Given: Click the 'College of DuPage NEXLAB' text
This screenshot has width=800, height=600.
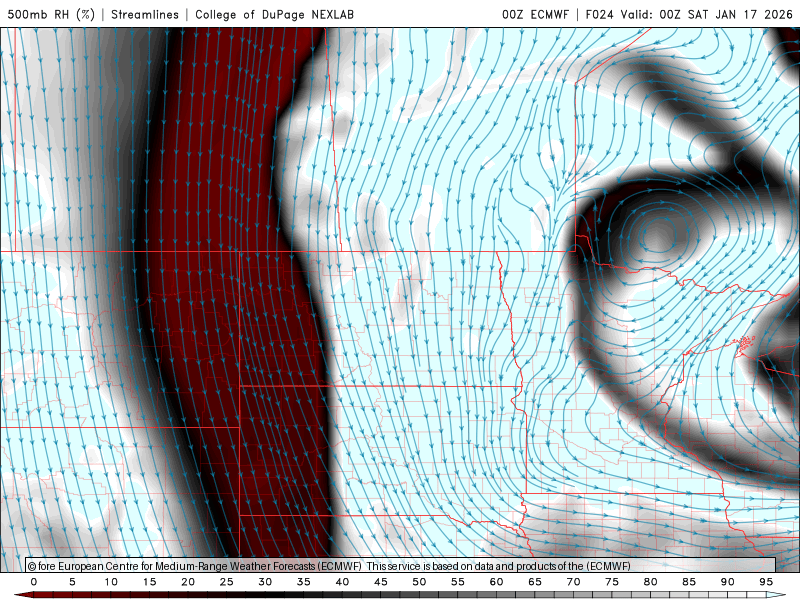Looking at the screenshot, I should pos(274,14).
